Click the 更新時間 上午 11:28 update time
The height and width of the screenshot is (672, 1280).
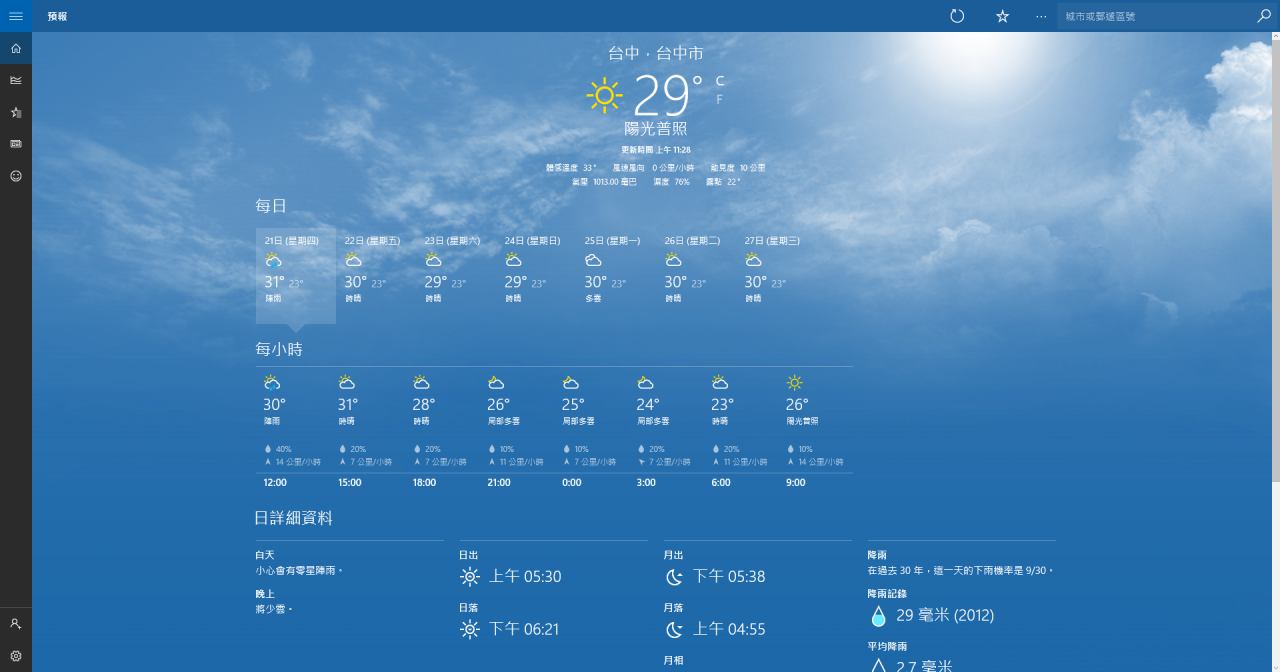(656, 150)
